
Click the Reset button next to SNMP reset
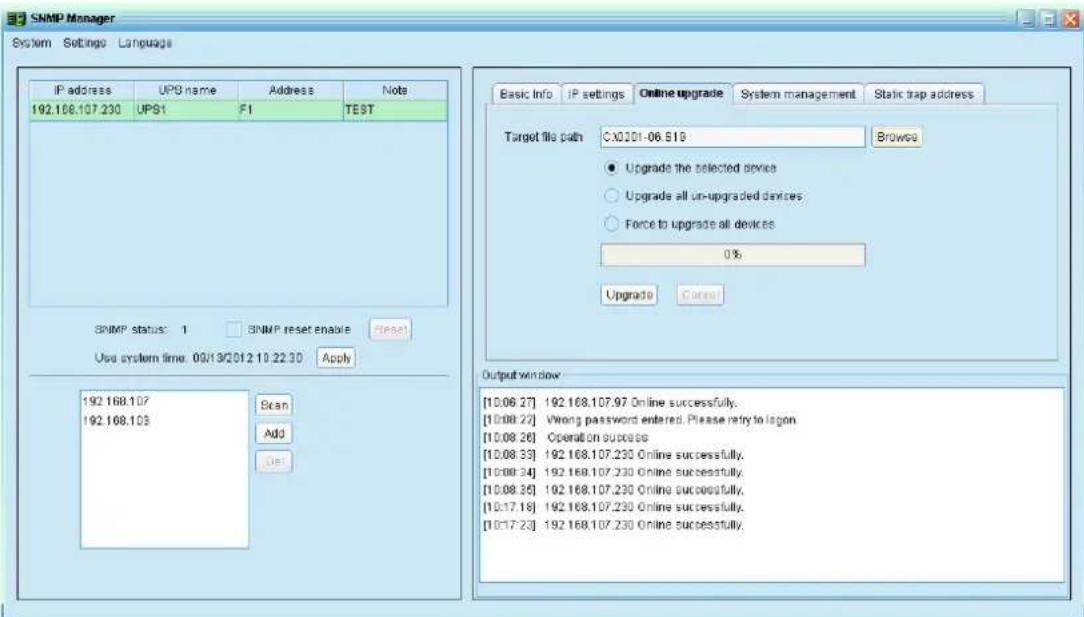[x=391, y=330]
